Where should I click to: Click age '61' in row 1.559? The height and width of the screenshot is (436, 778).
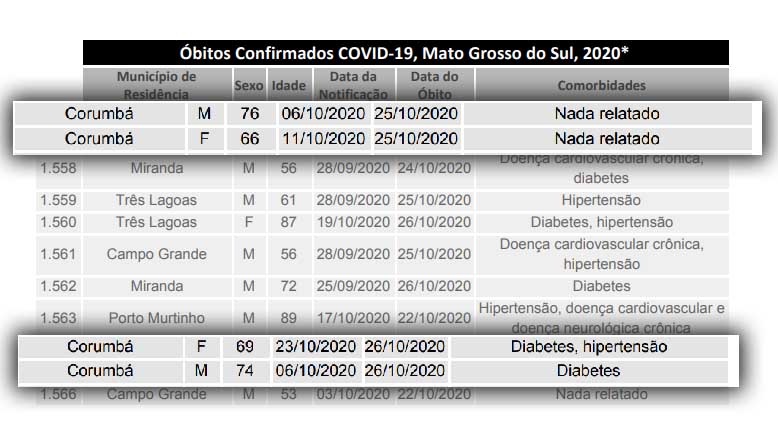pyautogui.click(x=288, y=200)
